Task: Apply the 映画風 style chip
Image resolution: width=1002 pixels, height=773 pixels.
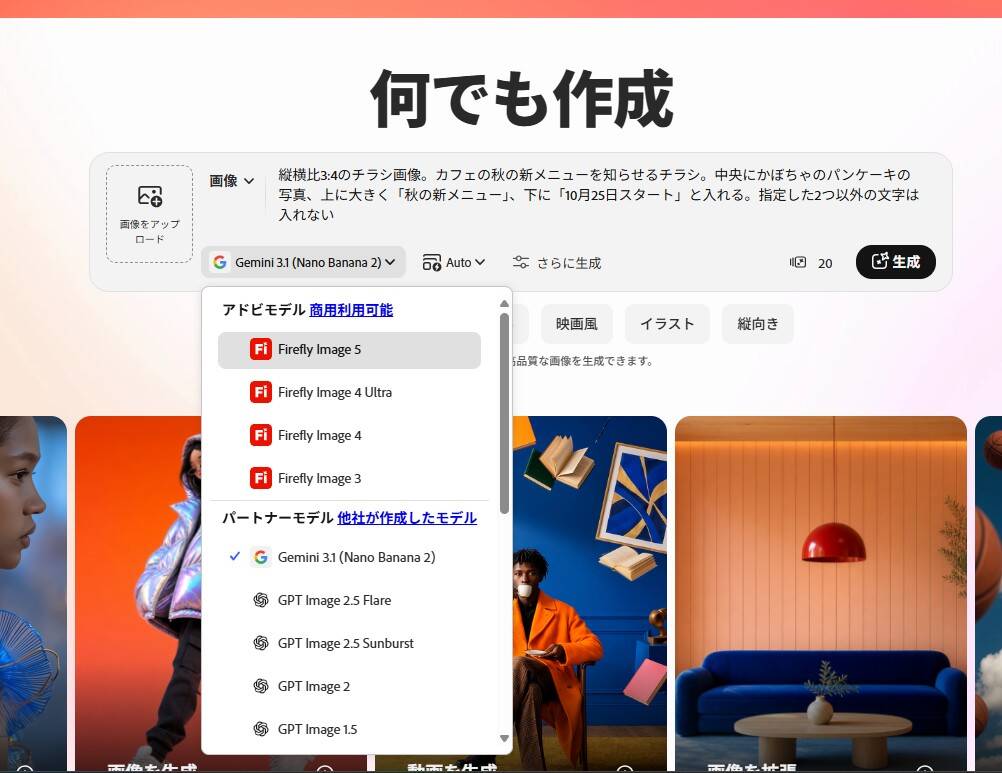Action: coord(576,324)
